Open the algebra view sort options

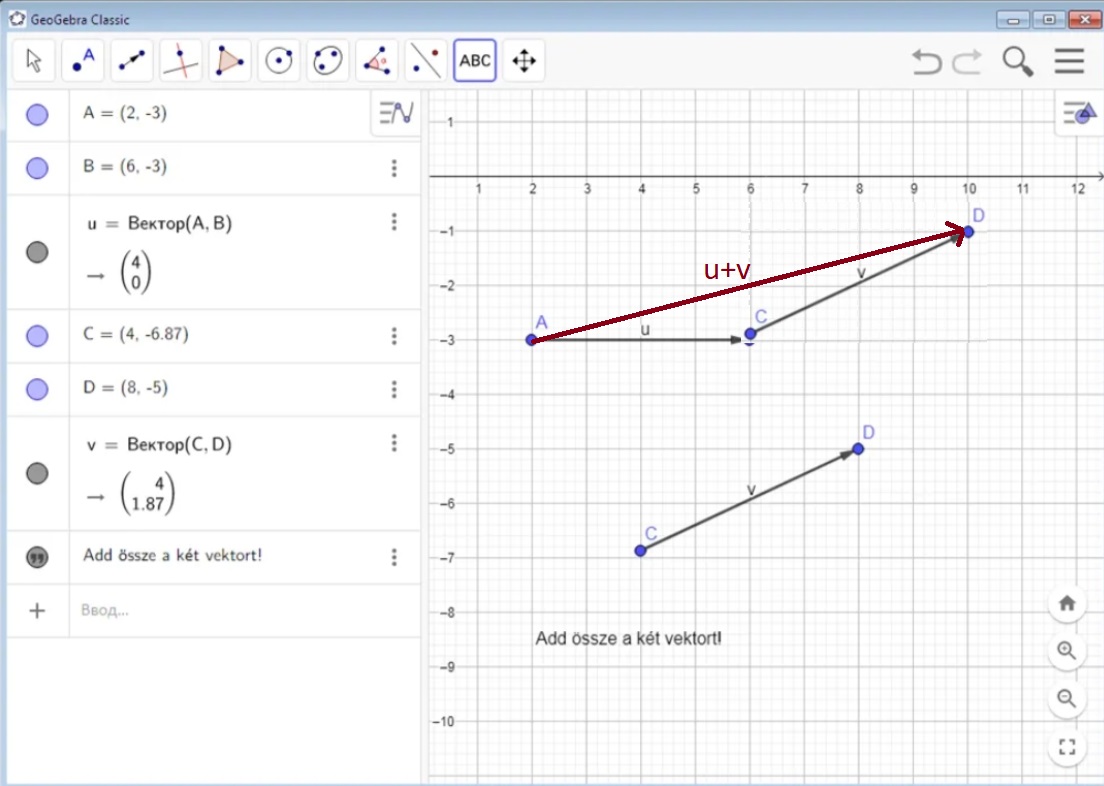[x=396, y=114]
